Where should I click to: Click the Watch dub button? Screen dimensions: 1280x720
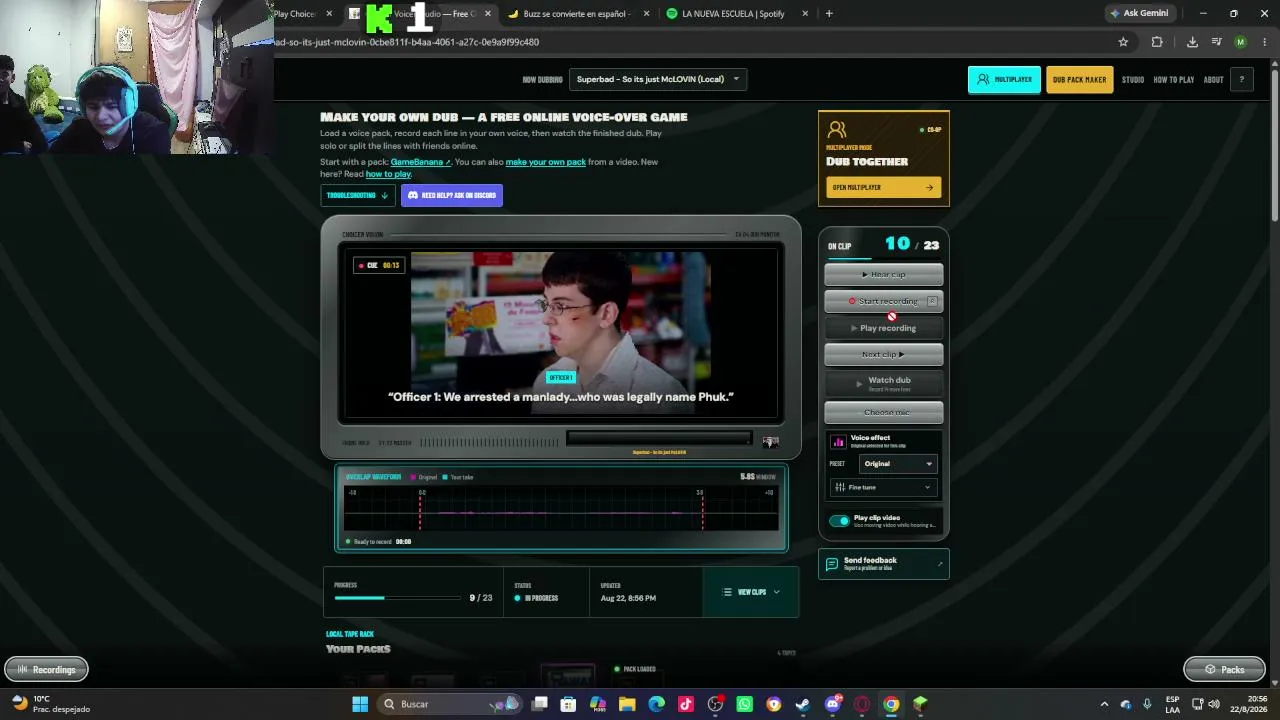coord(884,382)
